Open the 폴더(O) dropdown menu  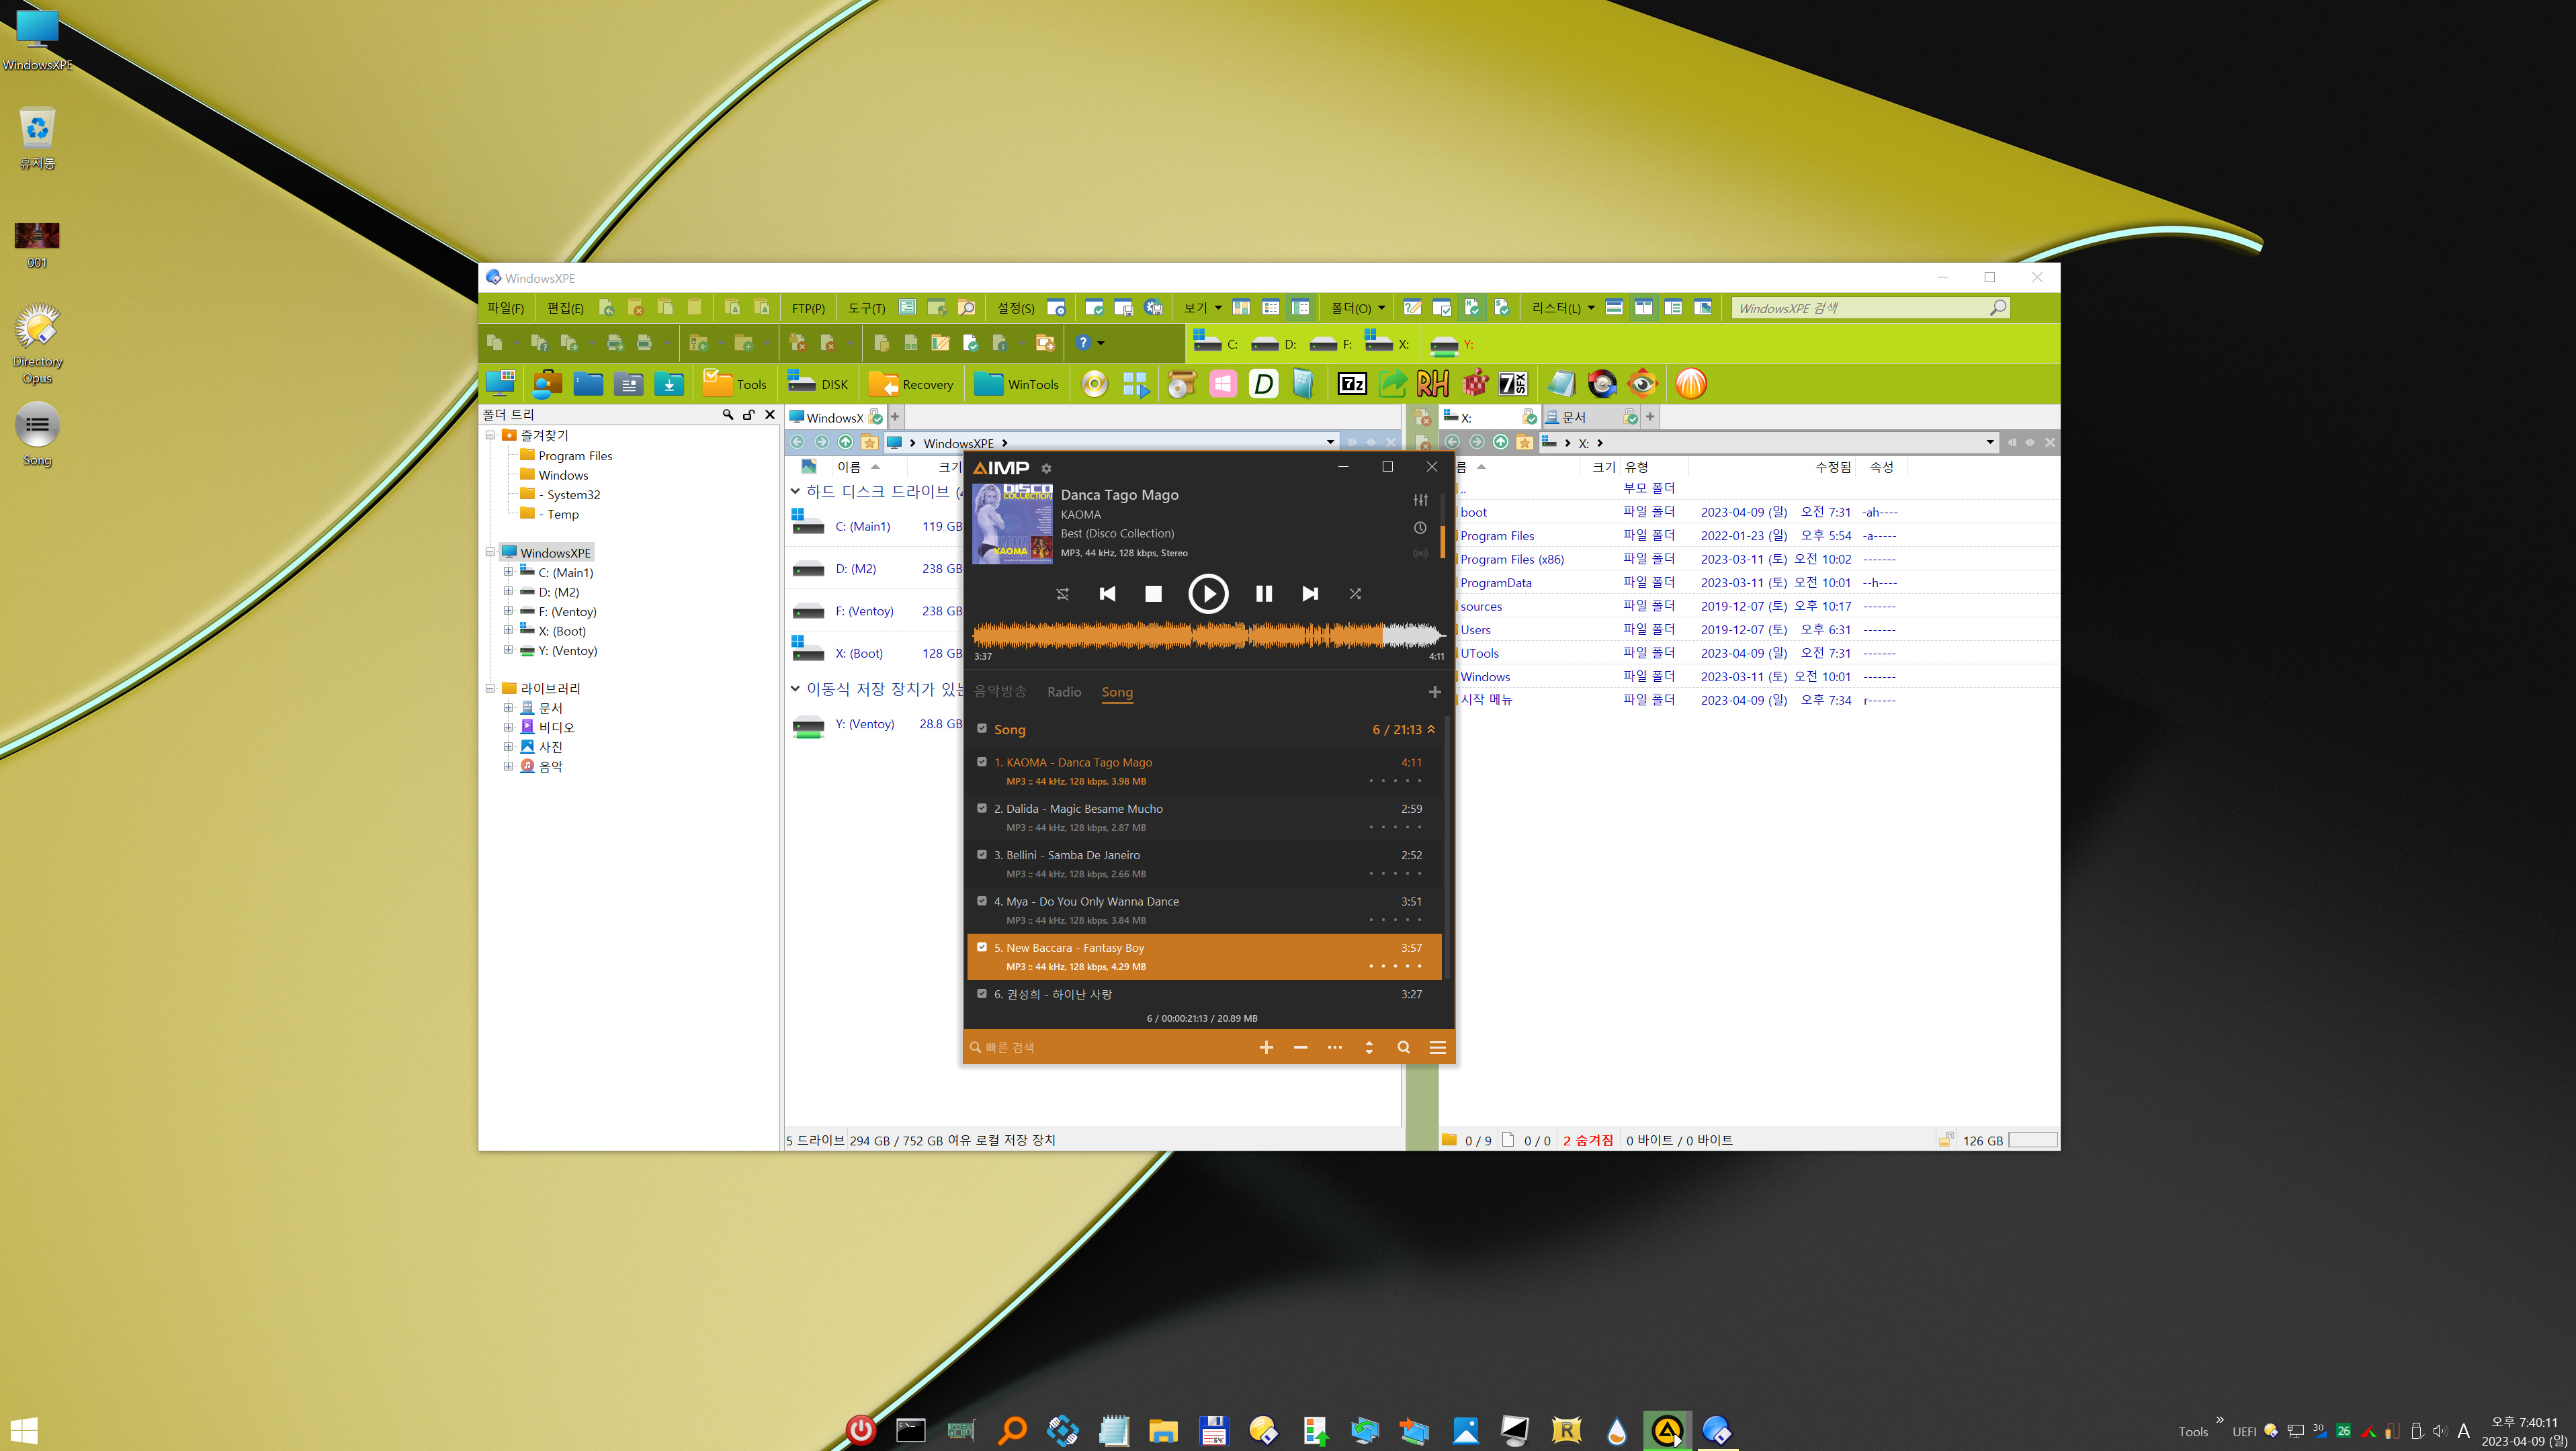pyautogui.click(x=1357, y=308)
